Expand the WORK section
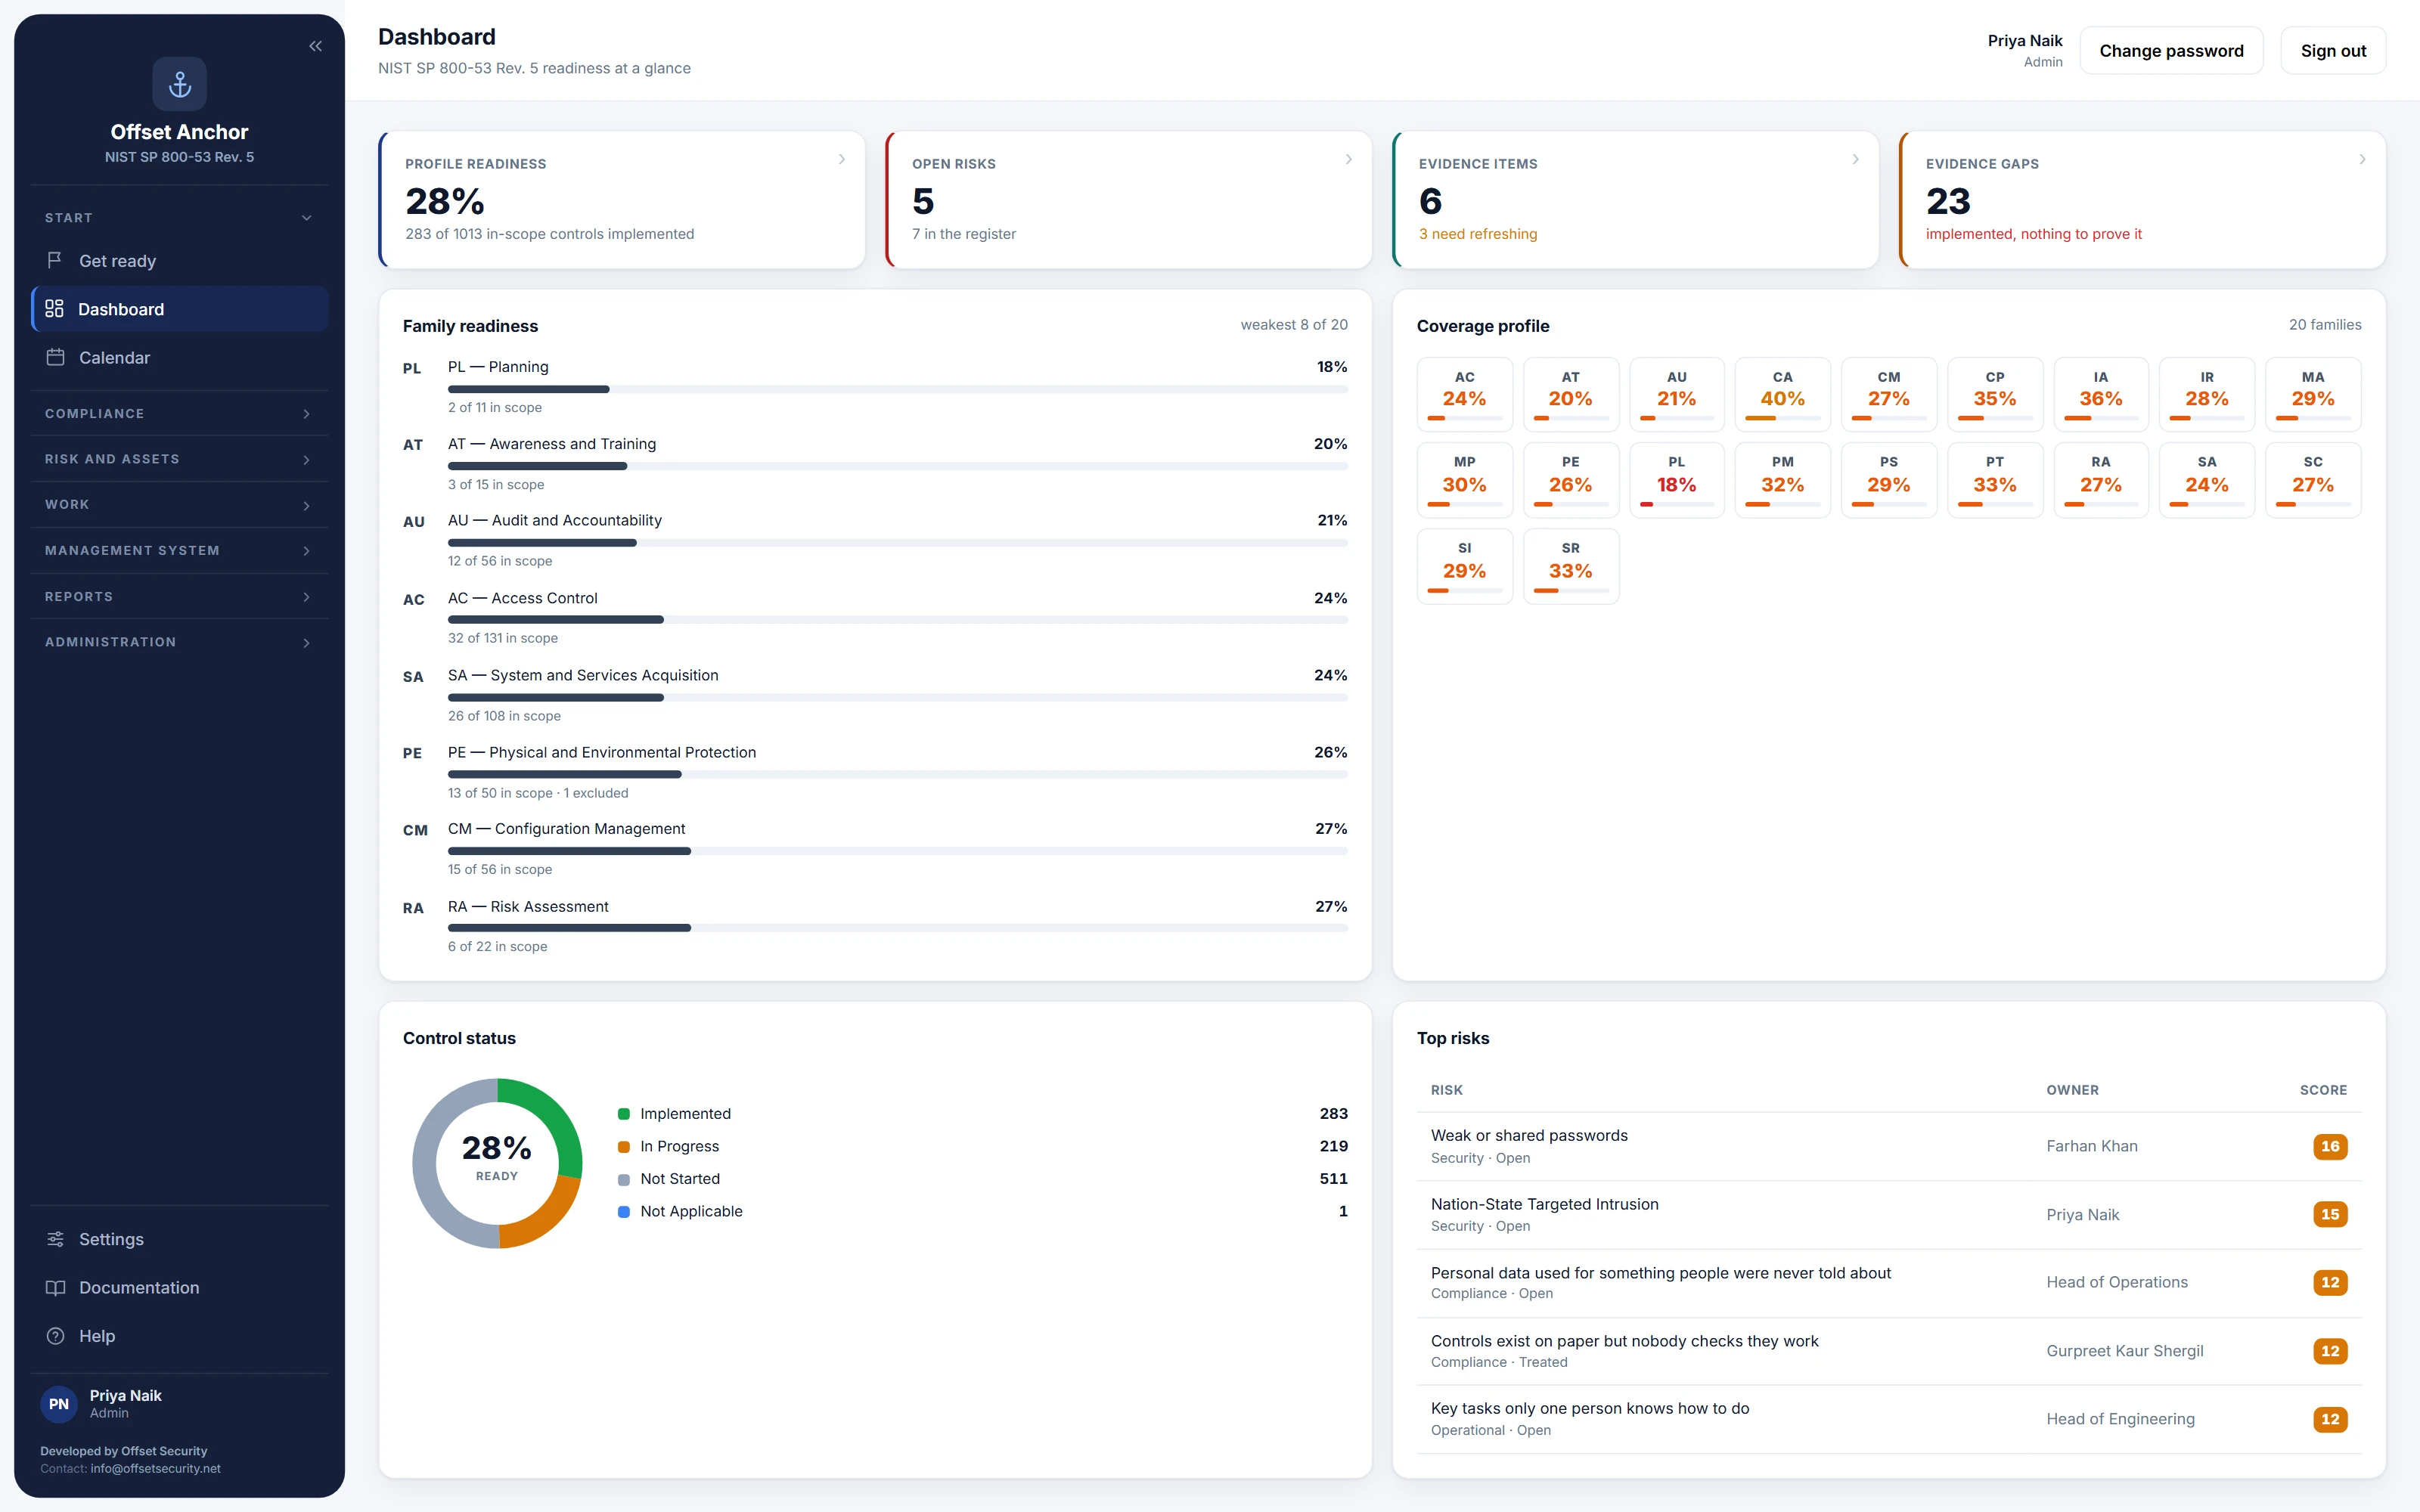Viewport: 2420px width, 1512px height. pos(180,505)
